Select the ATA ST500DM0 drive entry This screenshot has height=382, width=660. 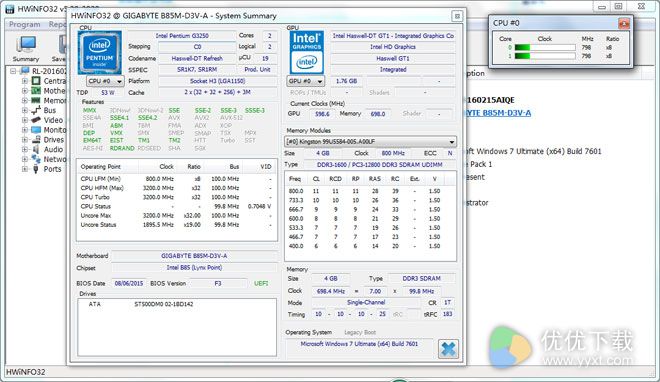(x=141, y=304)
